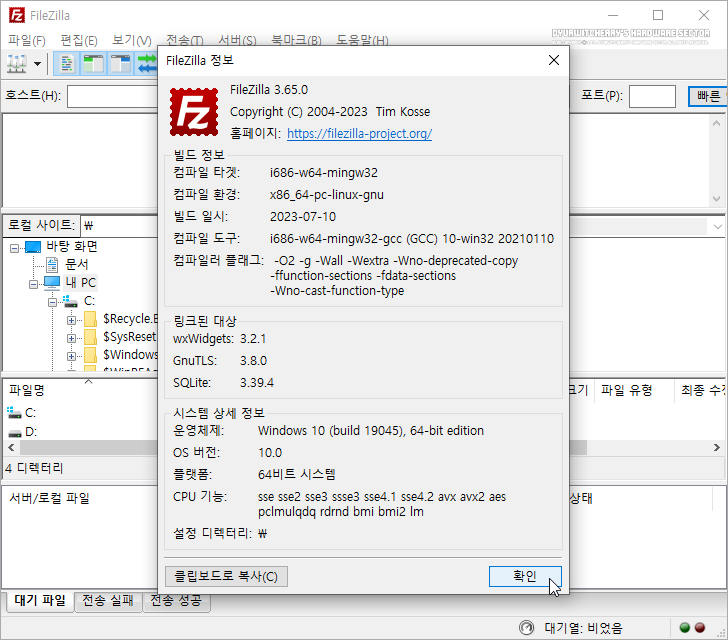The width and height of the screenshot is (728, 640).
Task: Select C: drive in local tree
Action: (90, 300)
